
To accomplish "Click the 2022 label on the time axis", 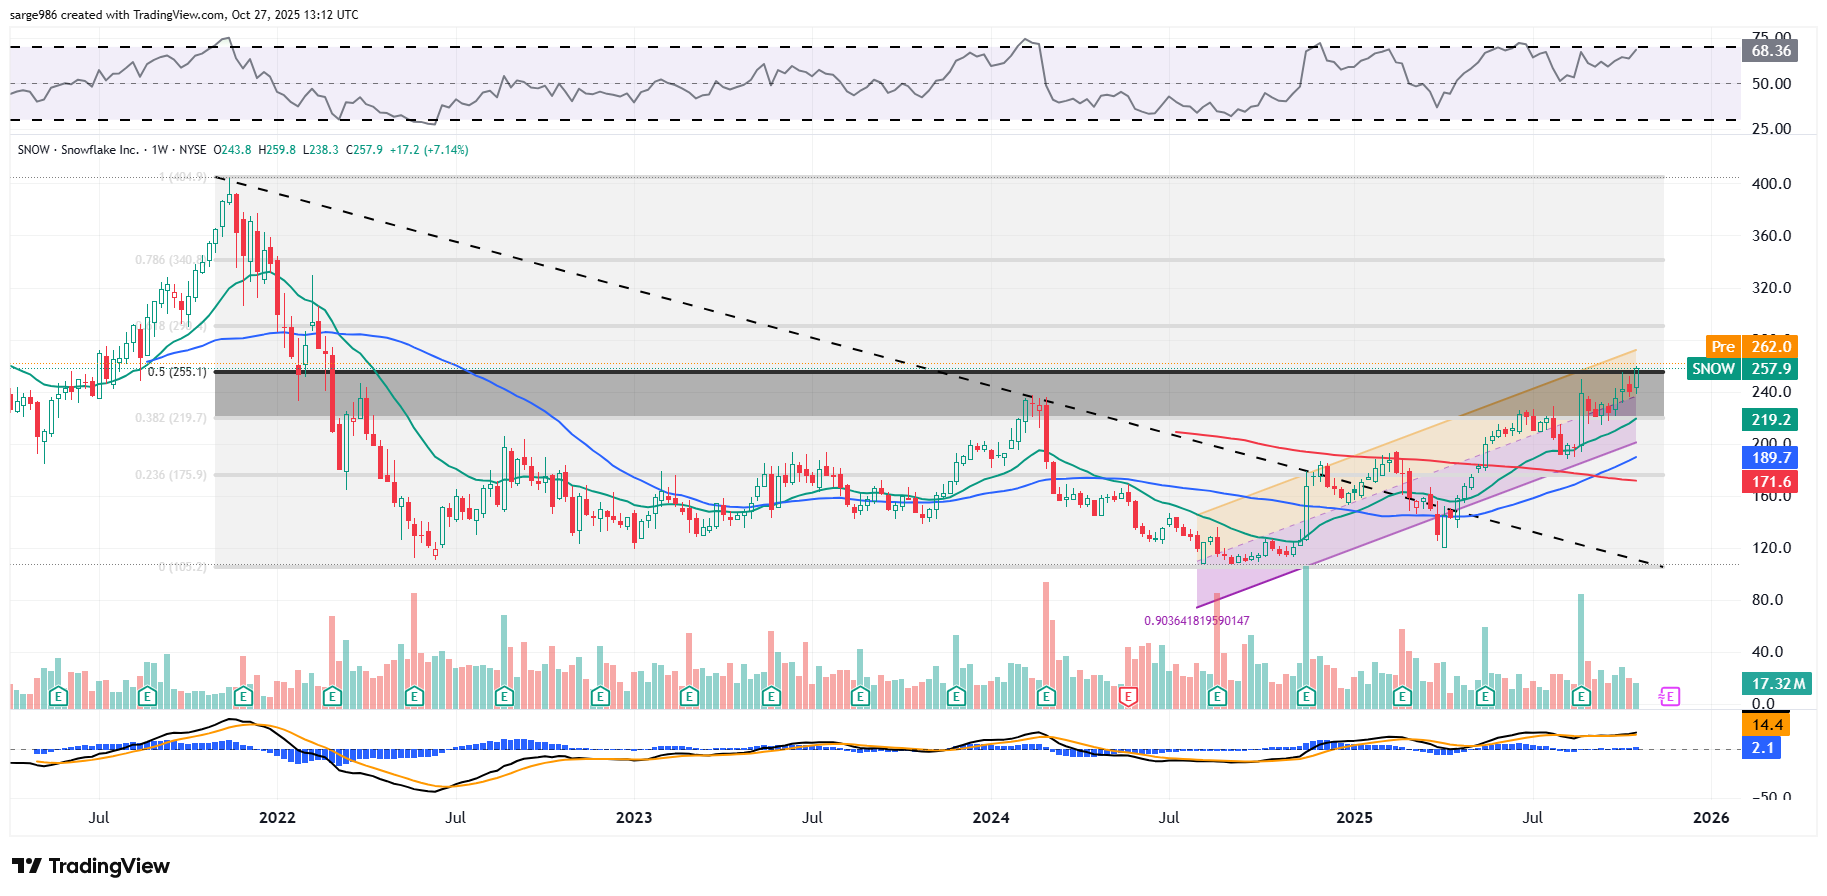I will click(x=277, y=818).
